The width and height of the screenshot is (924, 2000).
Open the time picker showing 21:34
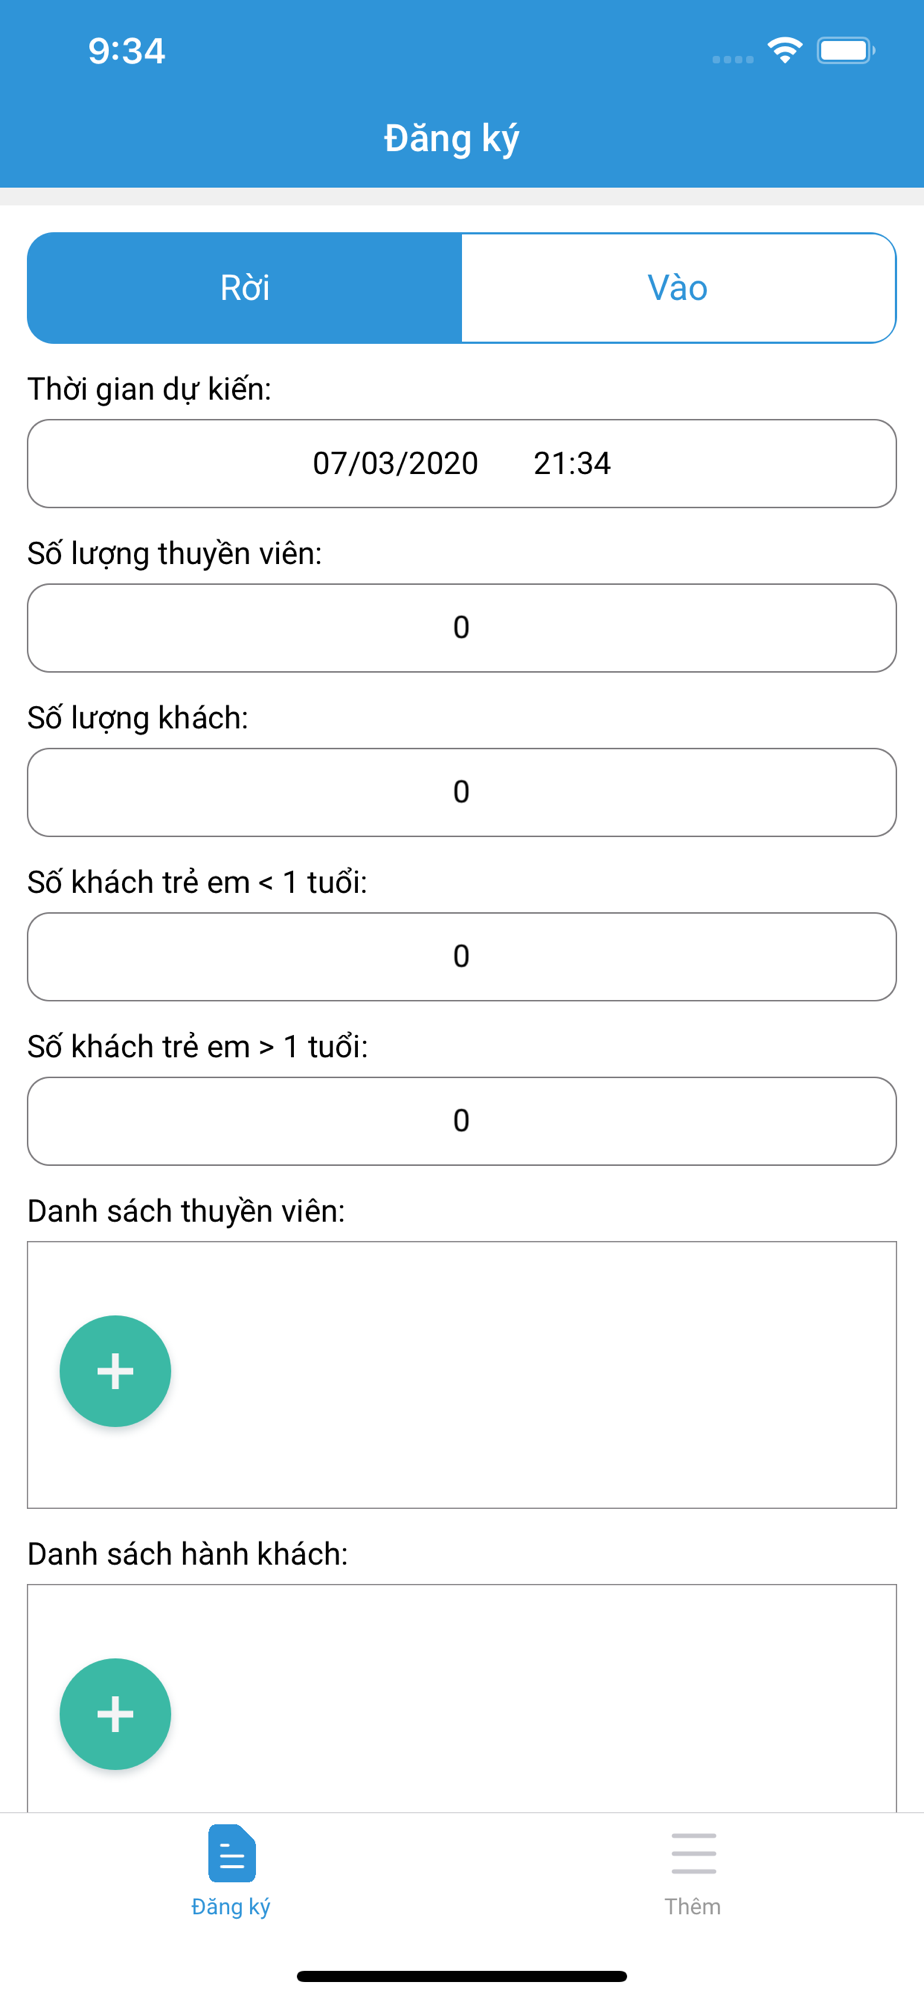(x=572, y=464)
